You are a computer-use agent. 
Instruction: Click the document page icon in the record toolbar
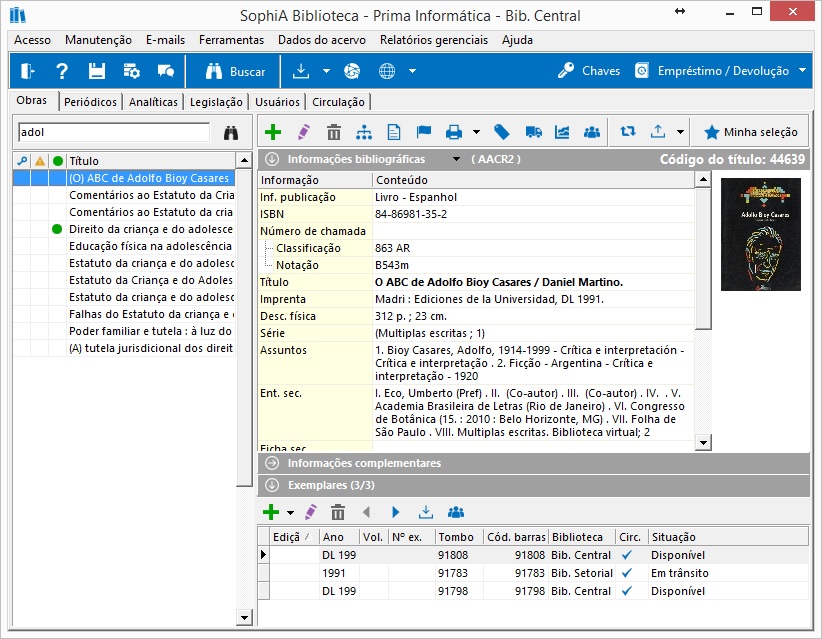(394, 132)
